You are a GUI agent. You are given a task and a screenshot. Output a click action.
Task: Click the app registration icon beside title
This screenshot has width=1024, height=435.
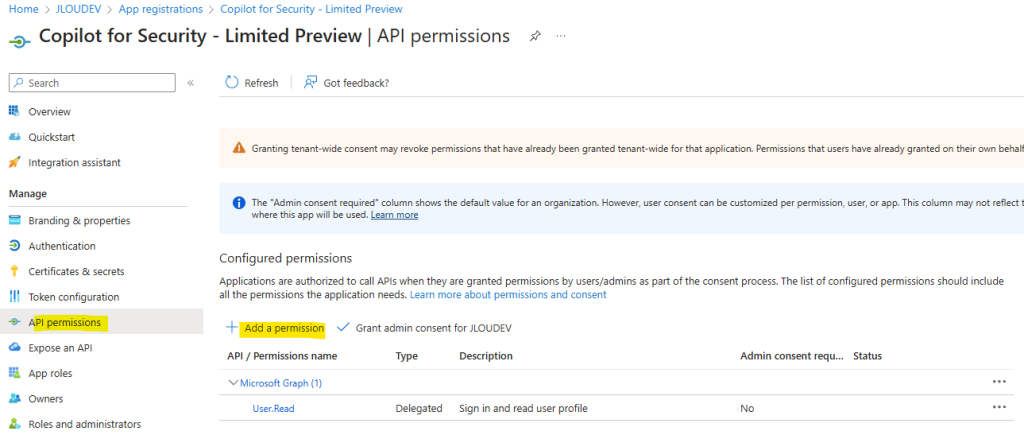(x=20, y=40)
